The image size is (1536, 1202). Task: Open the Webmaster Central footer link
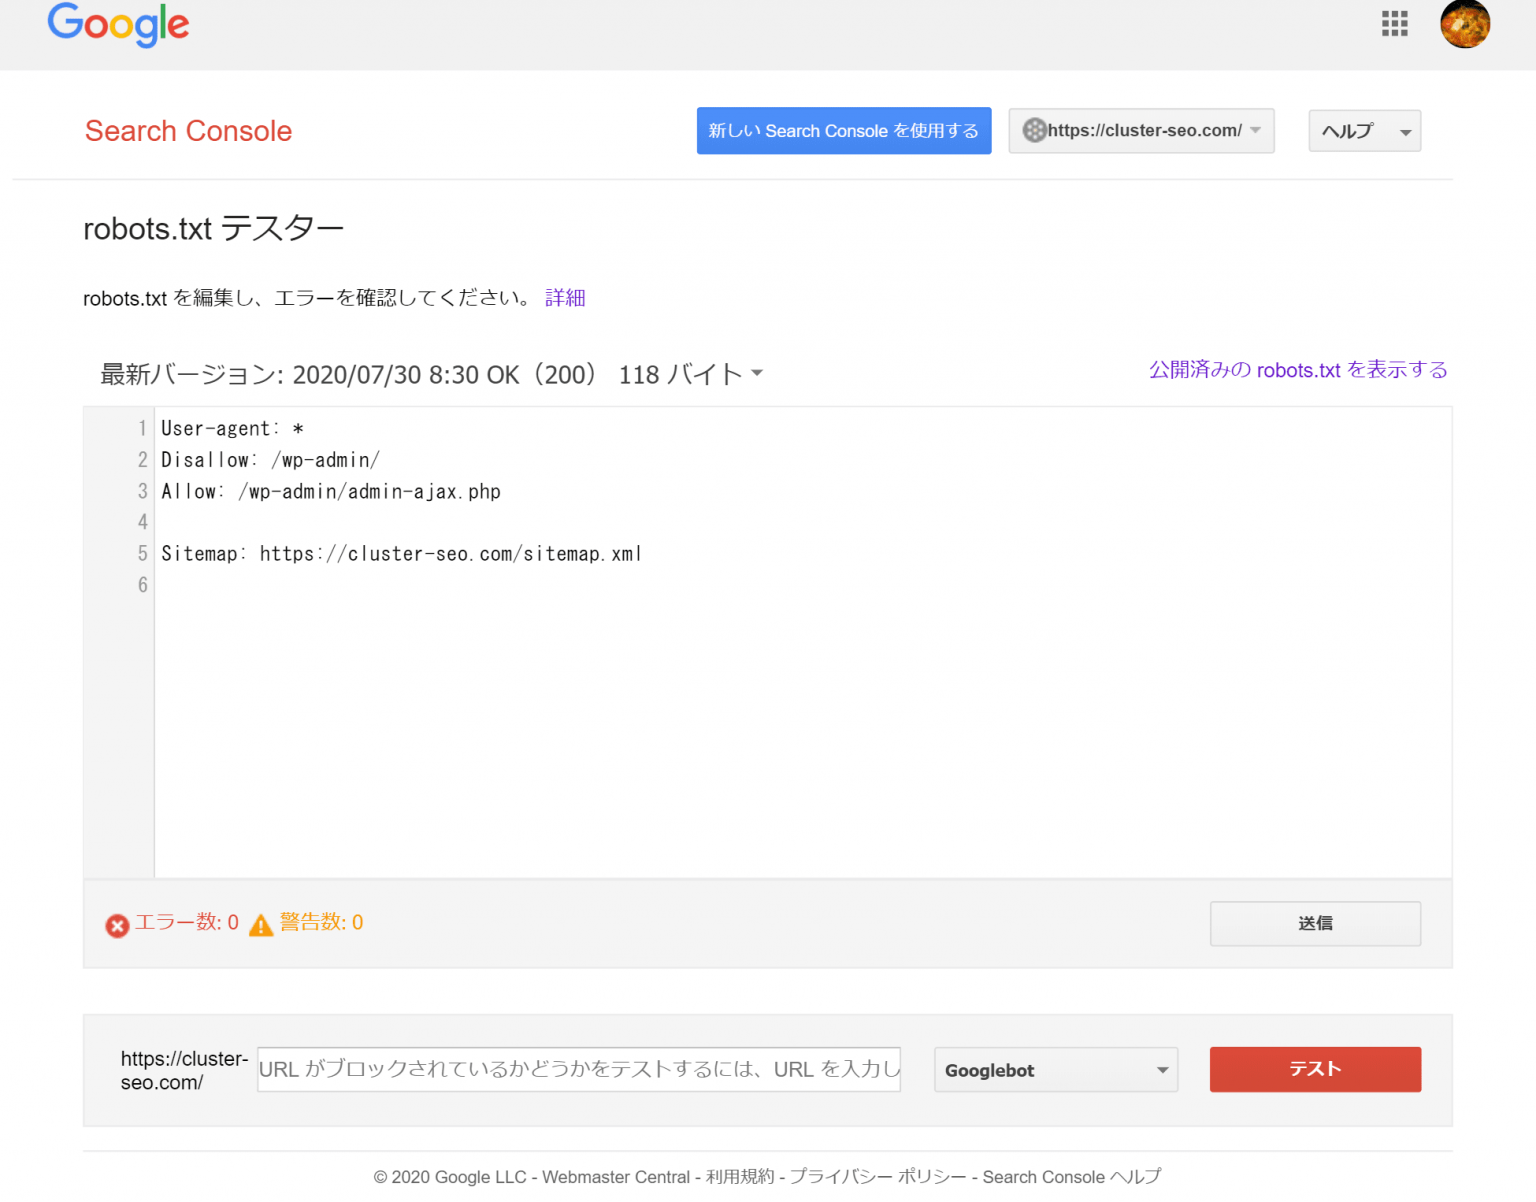(x=615, y=1177)
